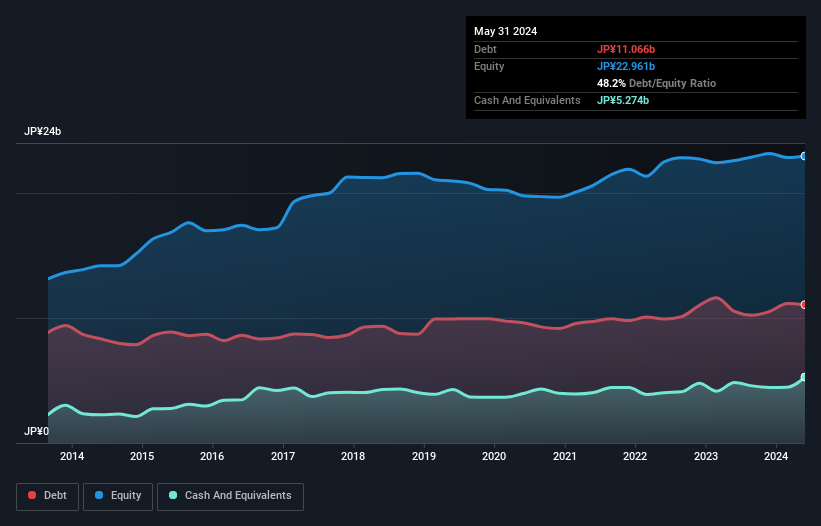
Task: Click the Equity row label in tooltip
Action: coord(489,66)
